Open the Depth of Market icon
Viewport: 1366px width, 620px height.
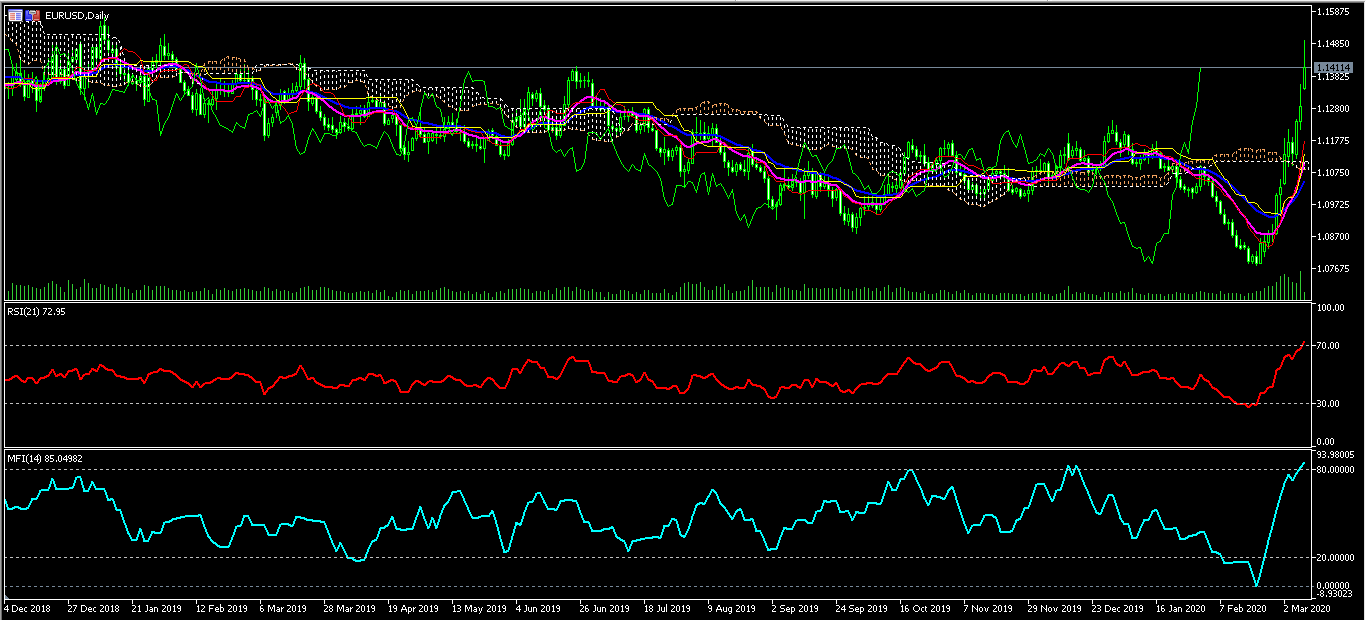[33, 16]
